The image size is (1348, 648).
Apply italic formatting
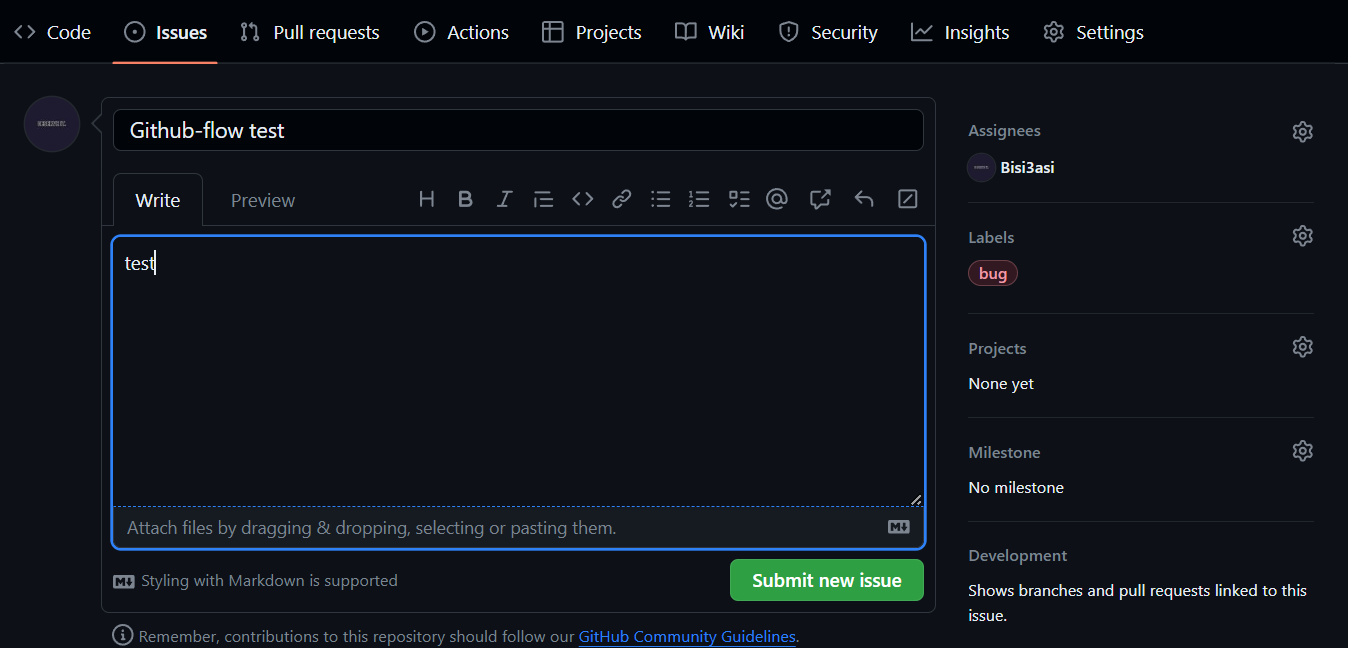pos(504,199)
